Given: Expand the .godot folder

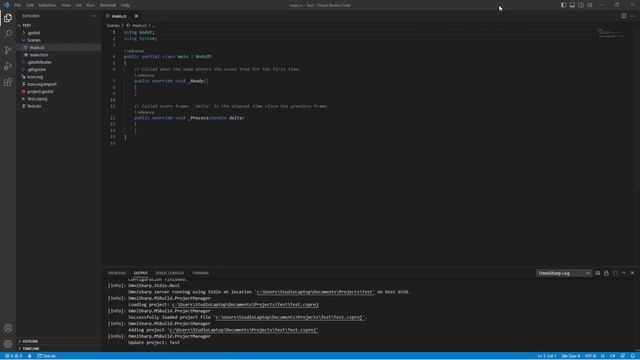Looking at the screenshot, I should 58,33.
